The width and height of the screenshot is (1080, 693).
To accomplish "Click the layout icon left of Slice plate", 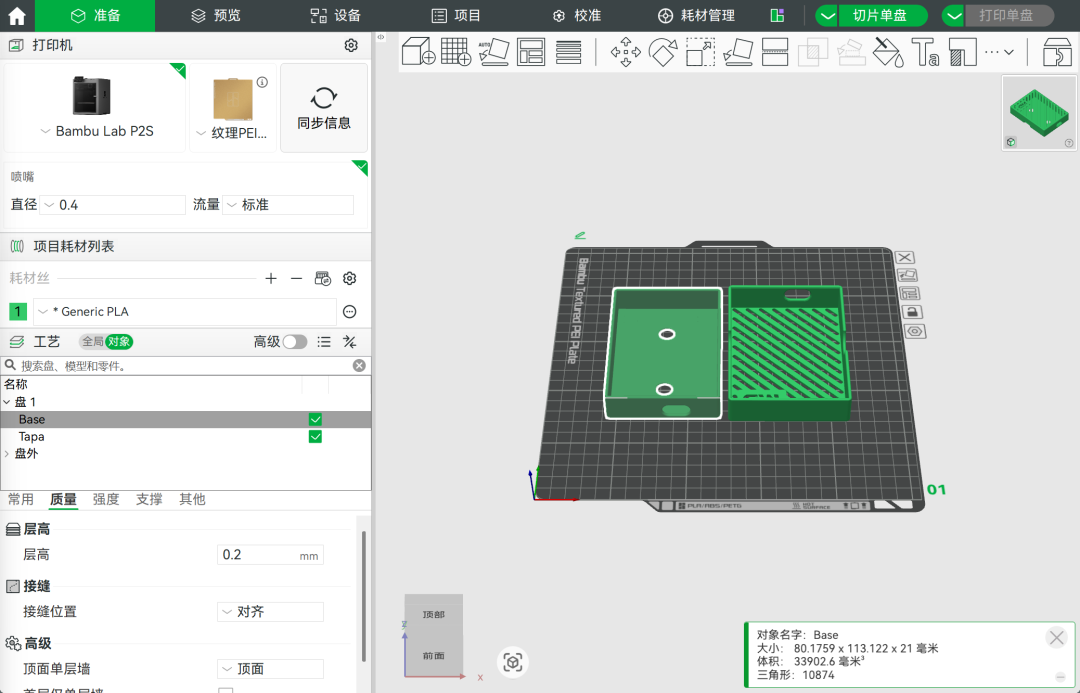I will coord(777,15).
